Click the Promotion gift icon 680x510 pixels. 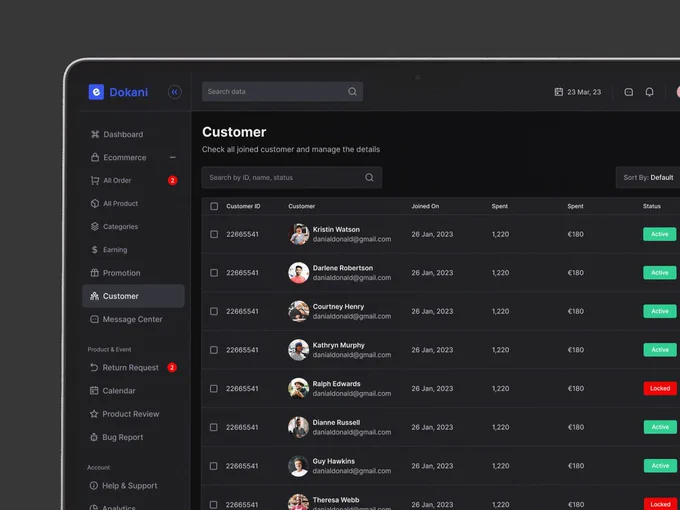(95, 273)
